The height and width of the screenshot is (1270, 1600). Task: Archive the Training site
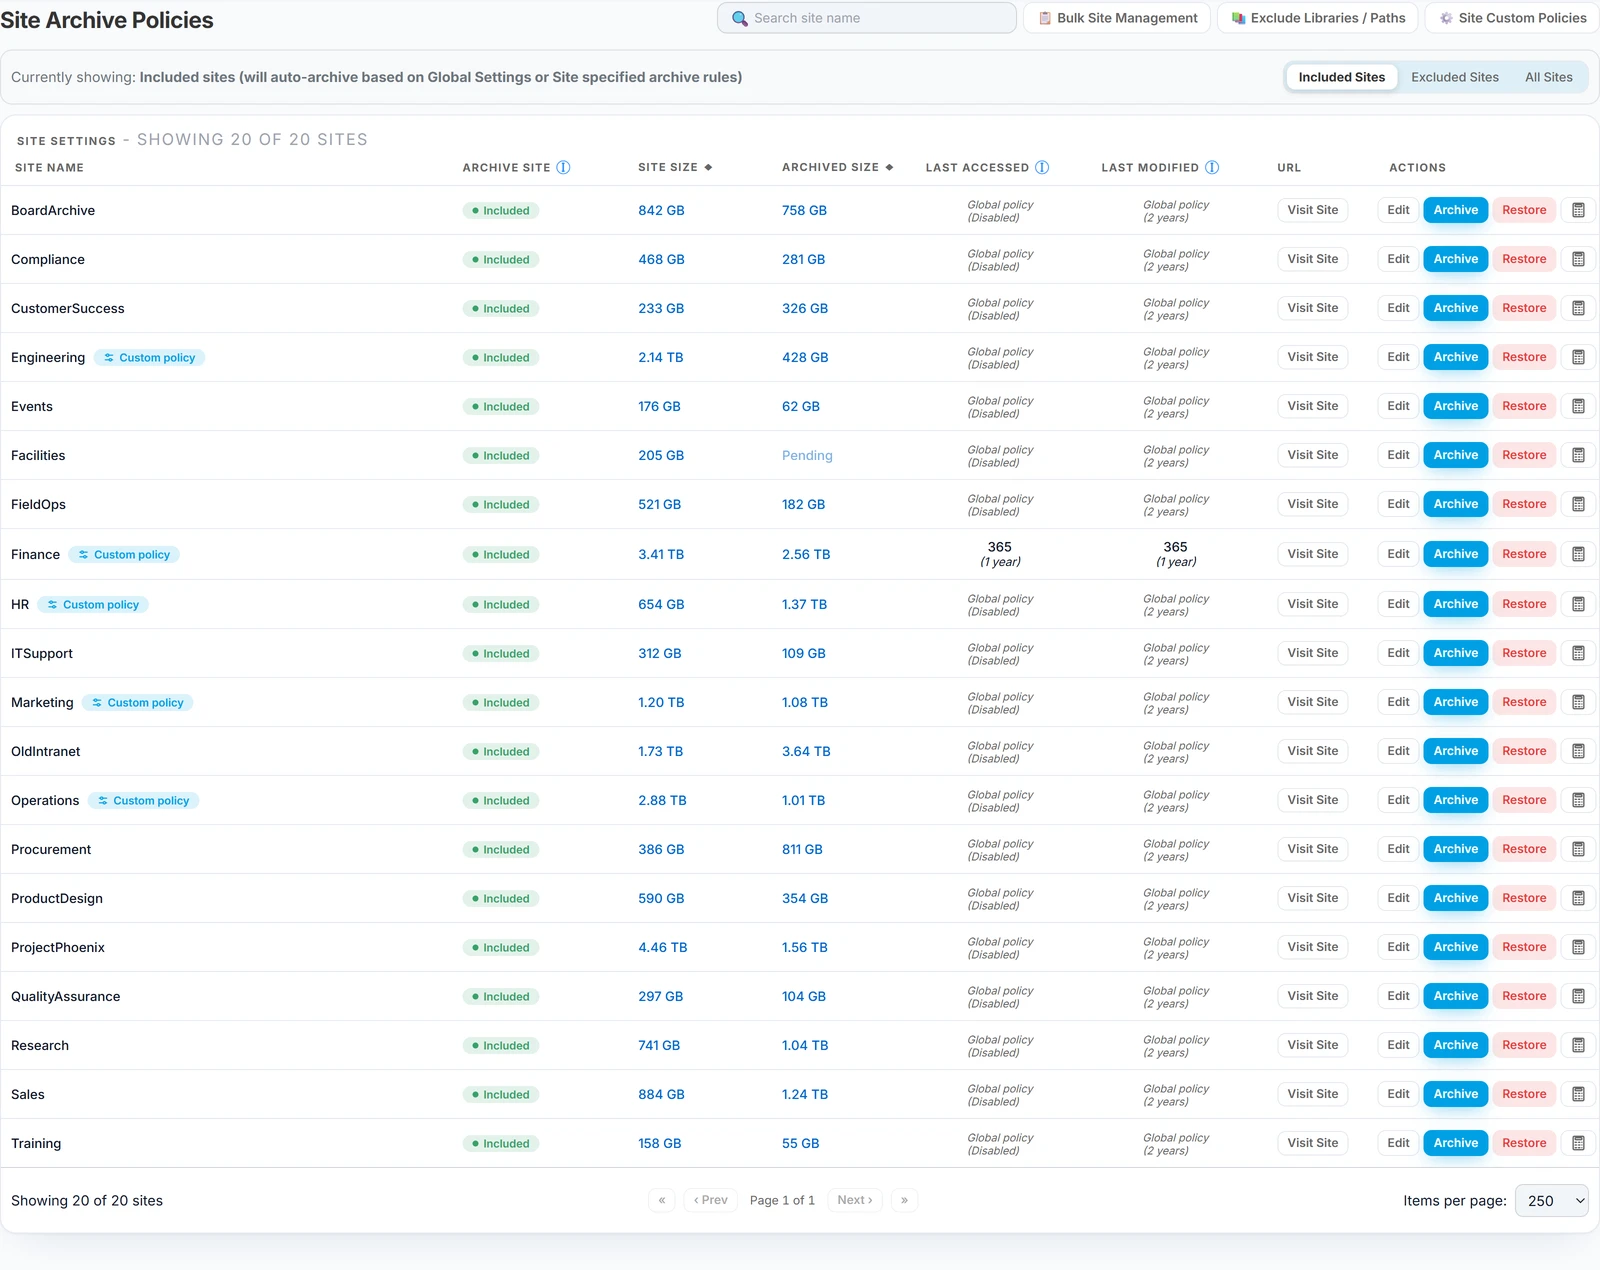[1455, 1143]
